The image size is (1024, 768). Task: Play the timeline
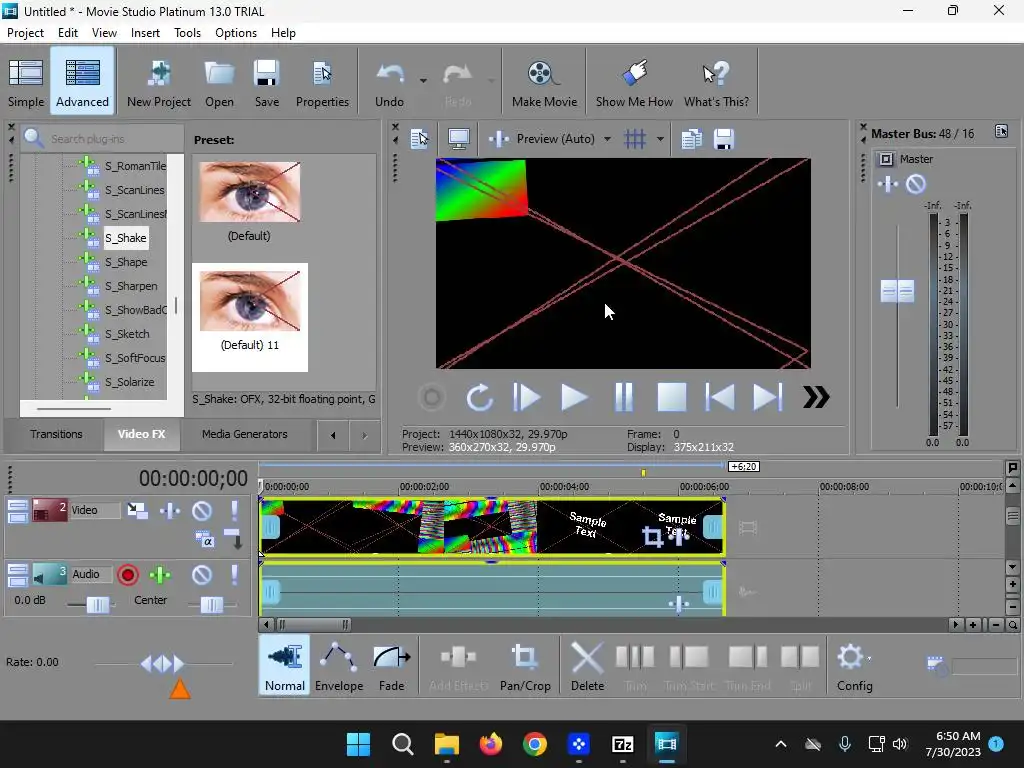(x=574, y=397)
